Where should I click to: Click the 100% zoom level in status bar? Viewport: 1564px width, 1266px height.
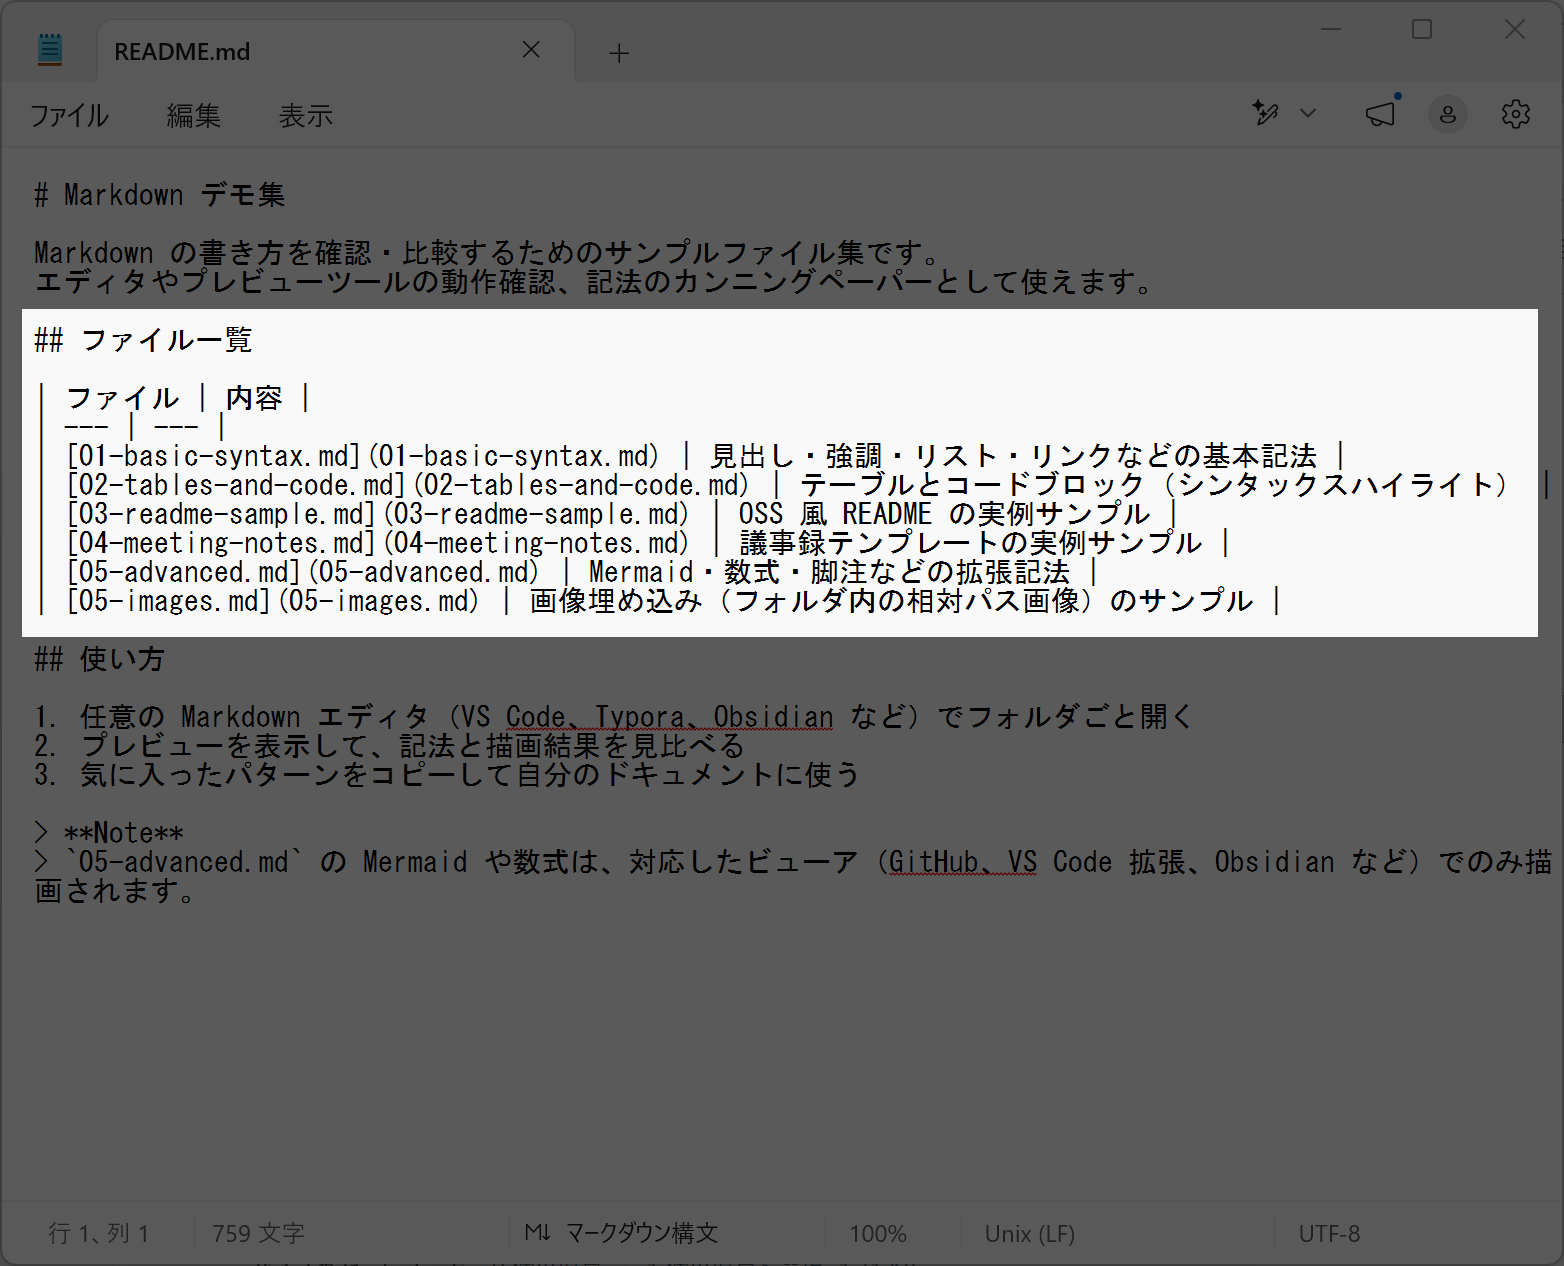[x=878, y=1233]
